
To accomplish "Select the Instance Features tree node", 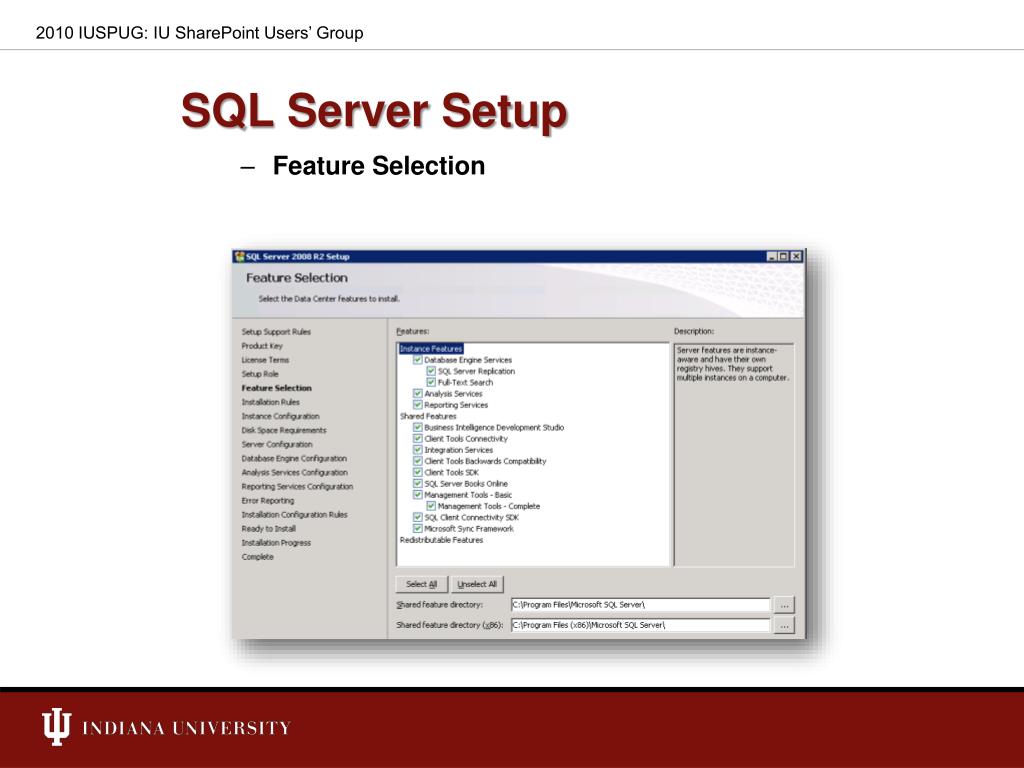I will (x=431, y=349).
